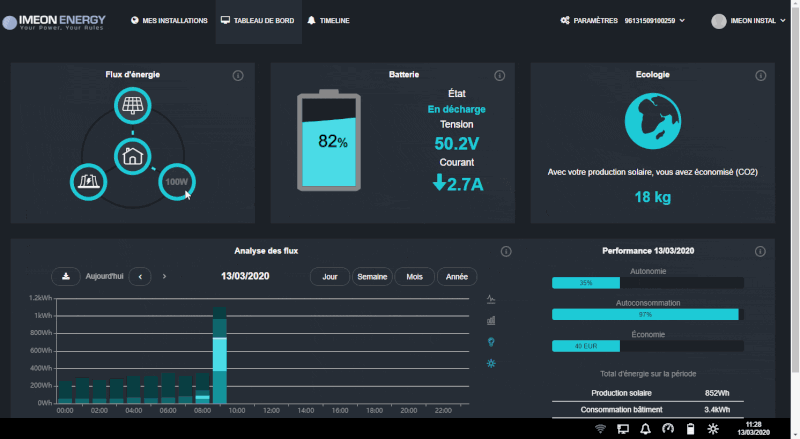Open info icon on Batterie panel
The height and width of the screenshot is (439, 800).
(x=497, y=76)
